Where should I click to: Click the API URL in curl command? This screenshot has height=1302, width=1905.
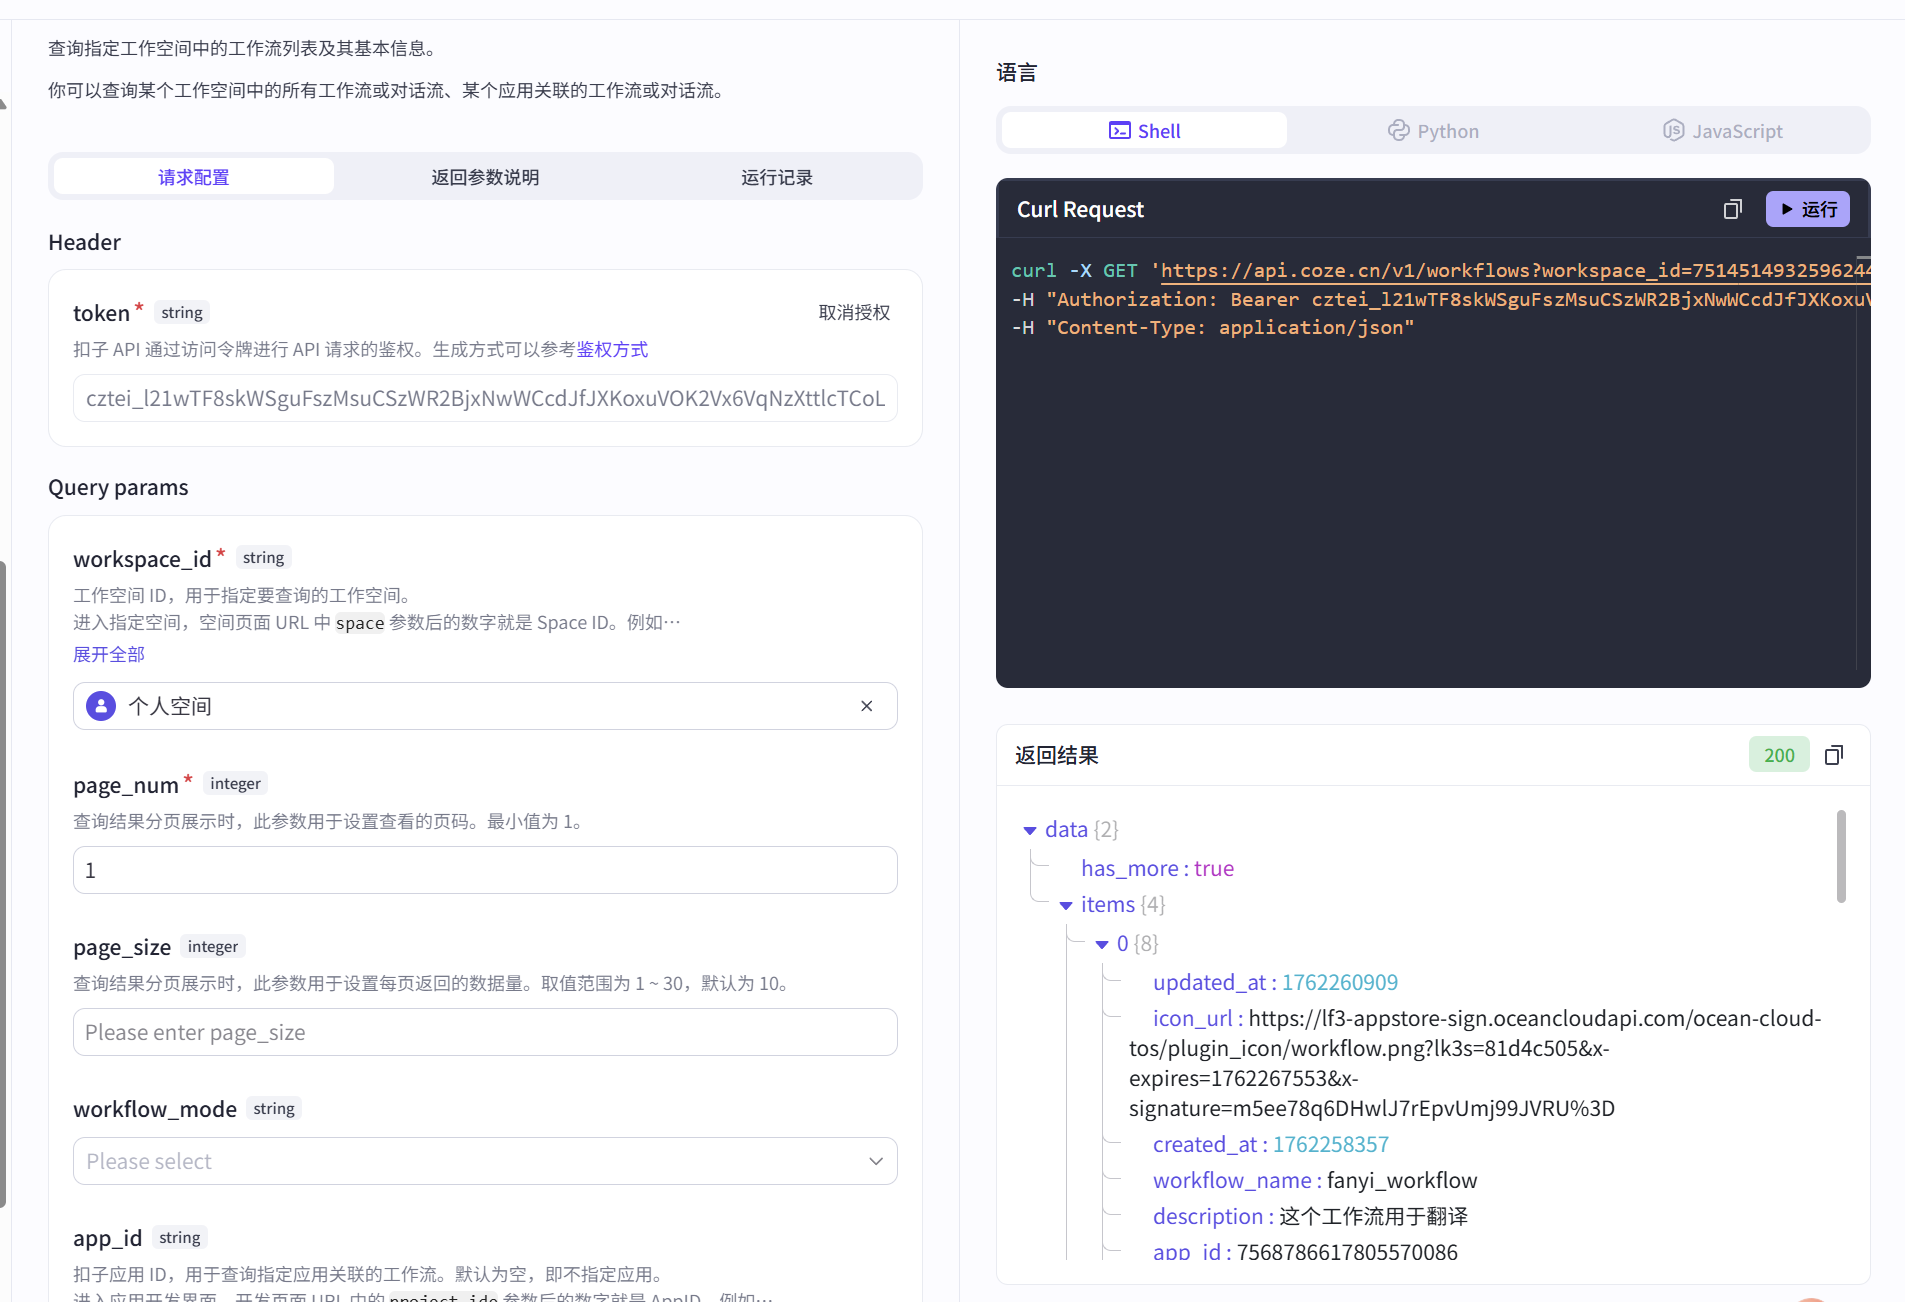coord(1515,270)
